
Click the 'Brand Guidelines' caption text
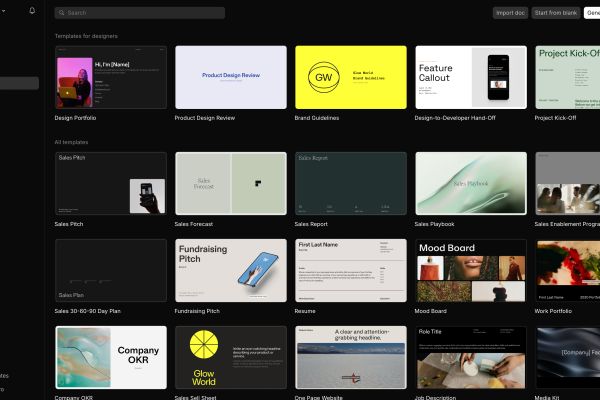click(x=317, y=118)
